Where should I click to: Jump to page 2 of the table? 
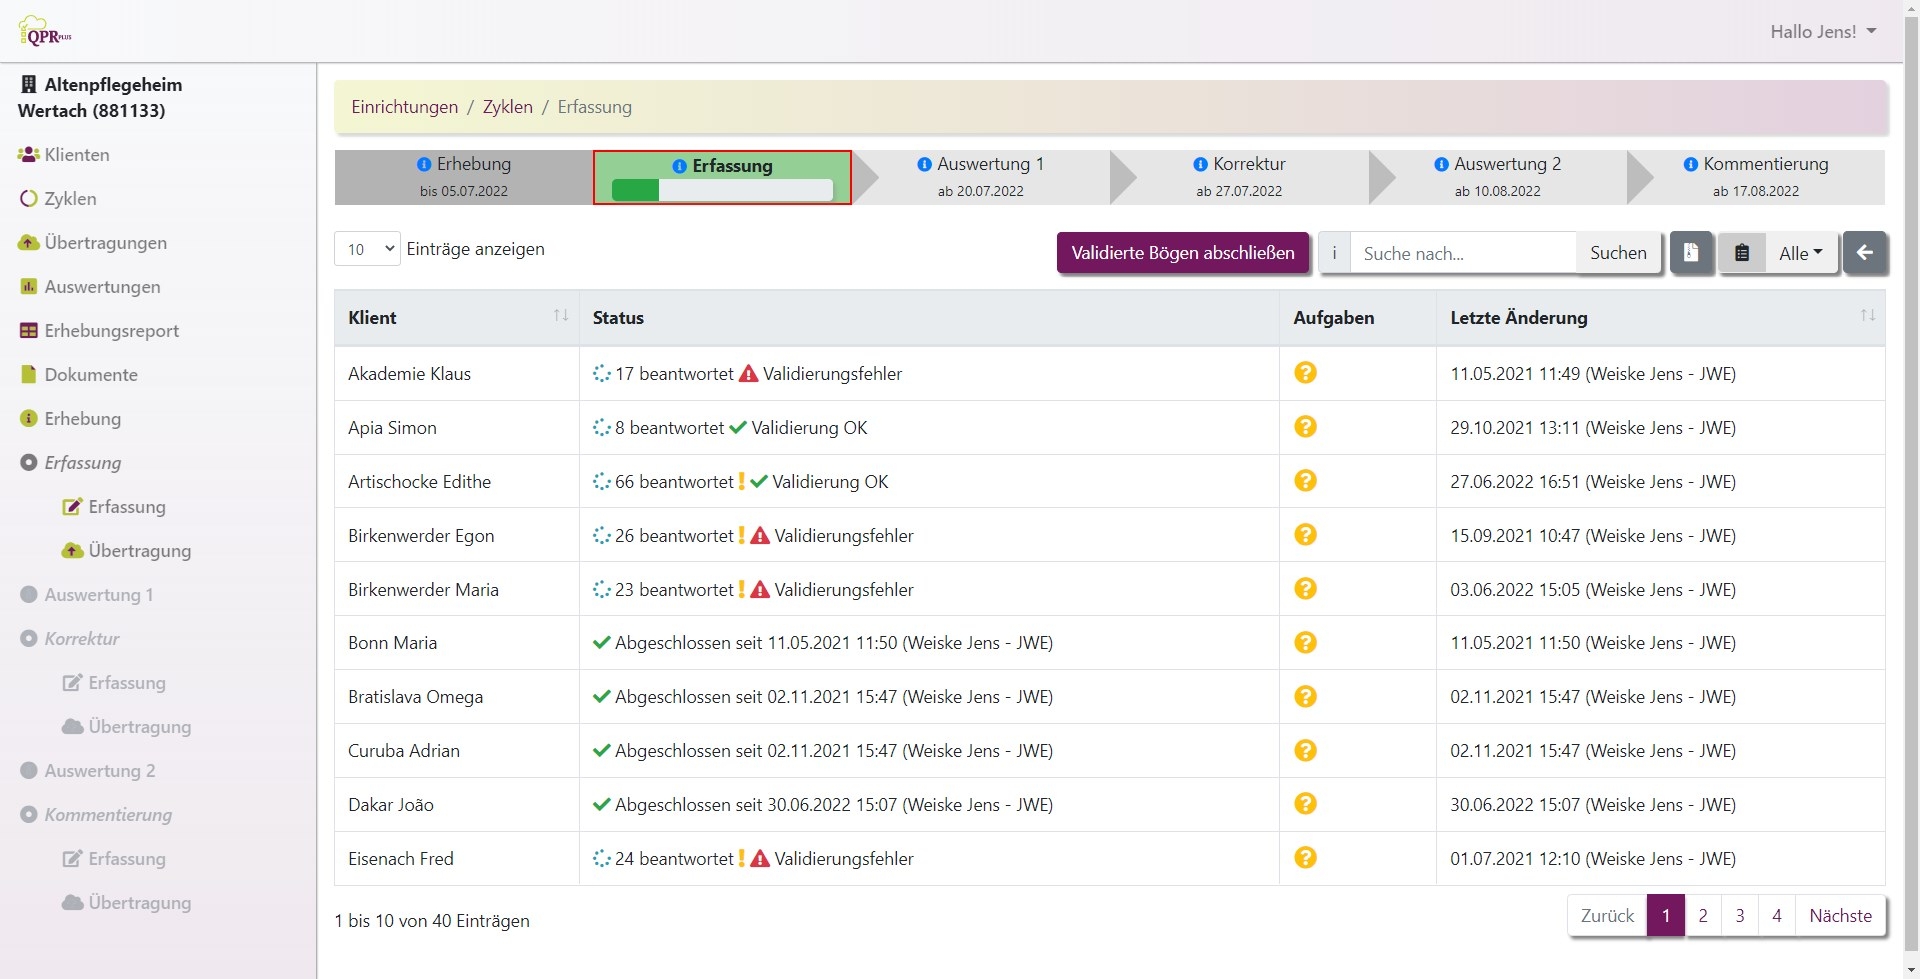tap(1703, 916)
